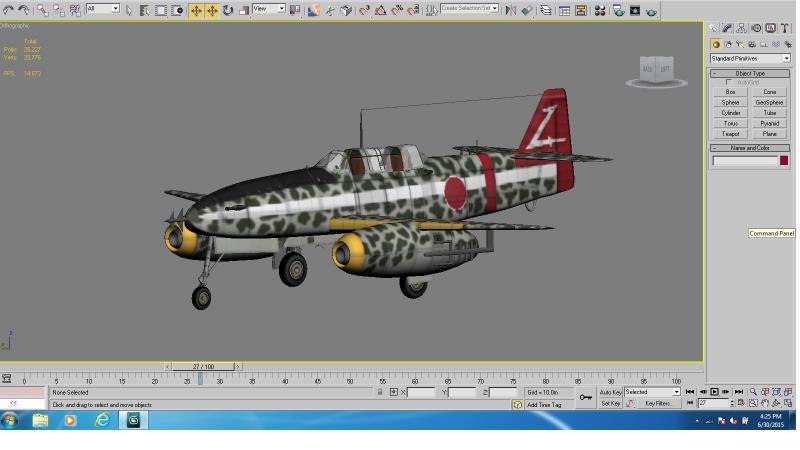Open the Material Editor spheres icon
The height and width of the screenshot is (450, 800).
(x=600, y=10)
